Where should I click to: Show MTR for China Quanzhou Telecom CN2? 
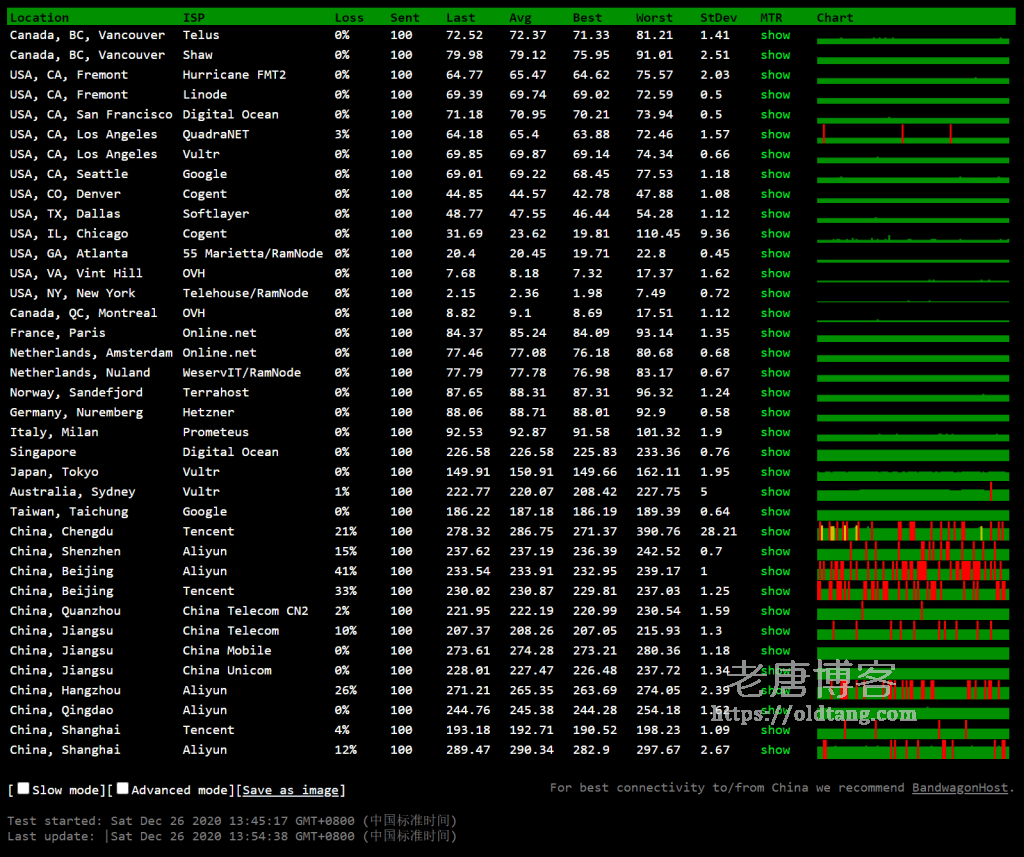tap(775, 611)
